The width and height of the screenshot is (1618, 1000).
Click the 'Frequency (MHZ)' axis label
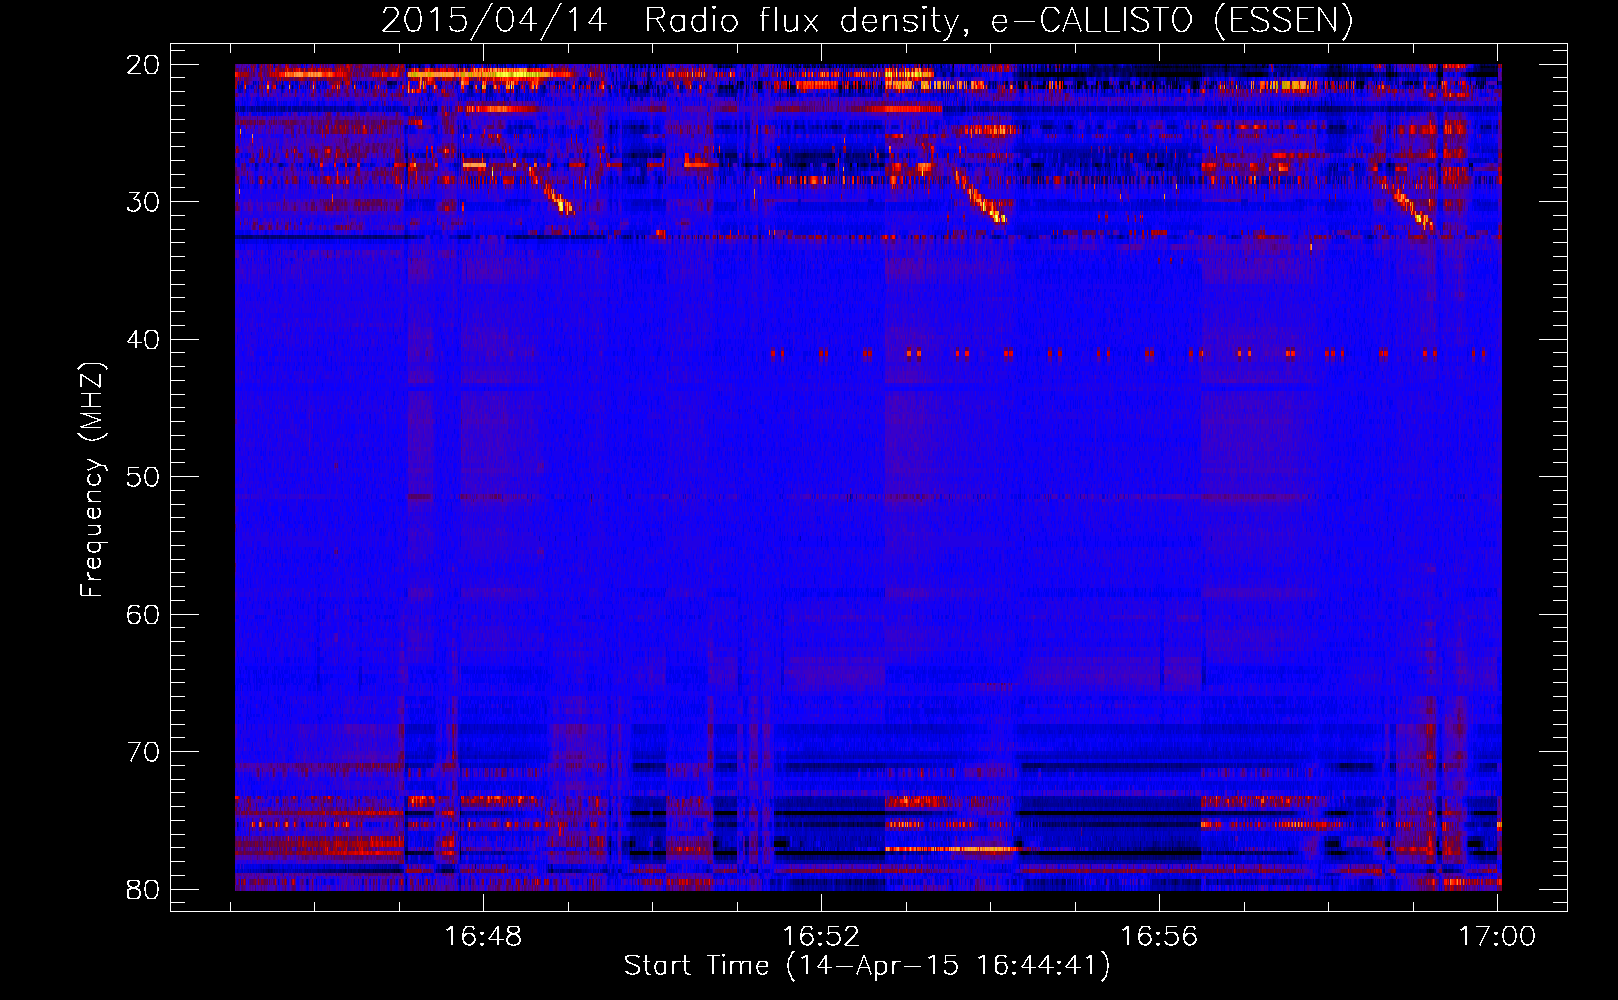92,480
